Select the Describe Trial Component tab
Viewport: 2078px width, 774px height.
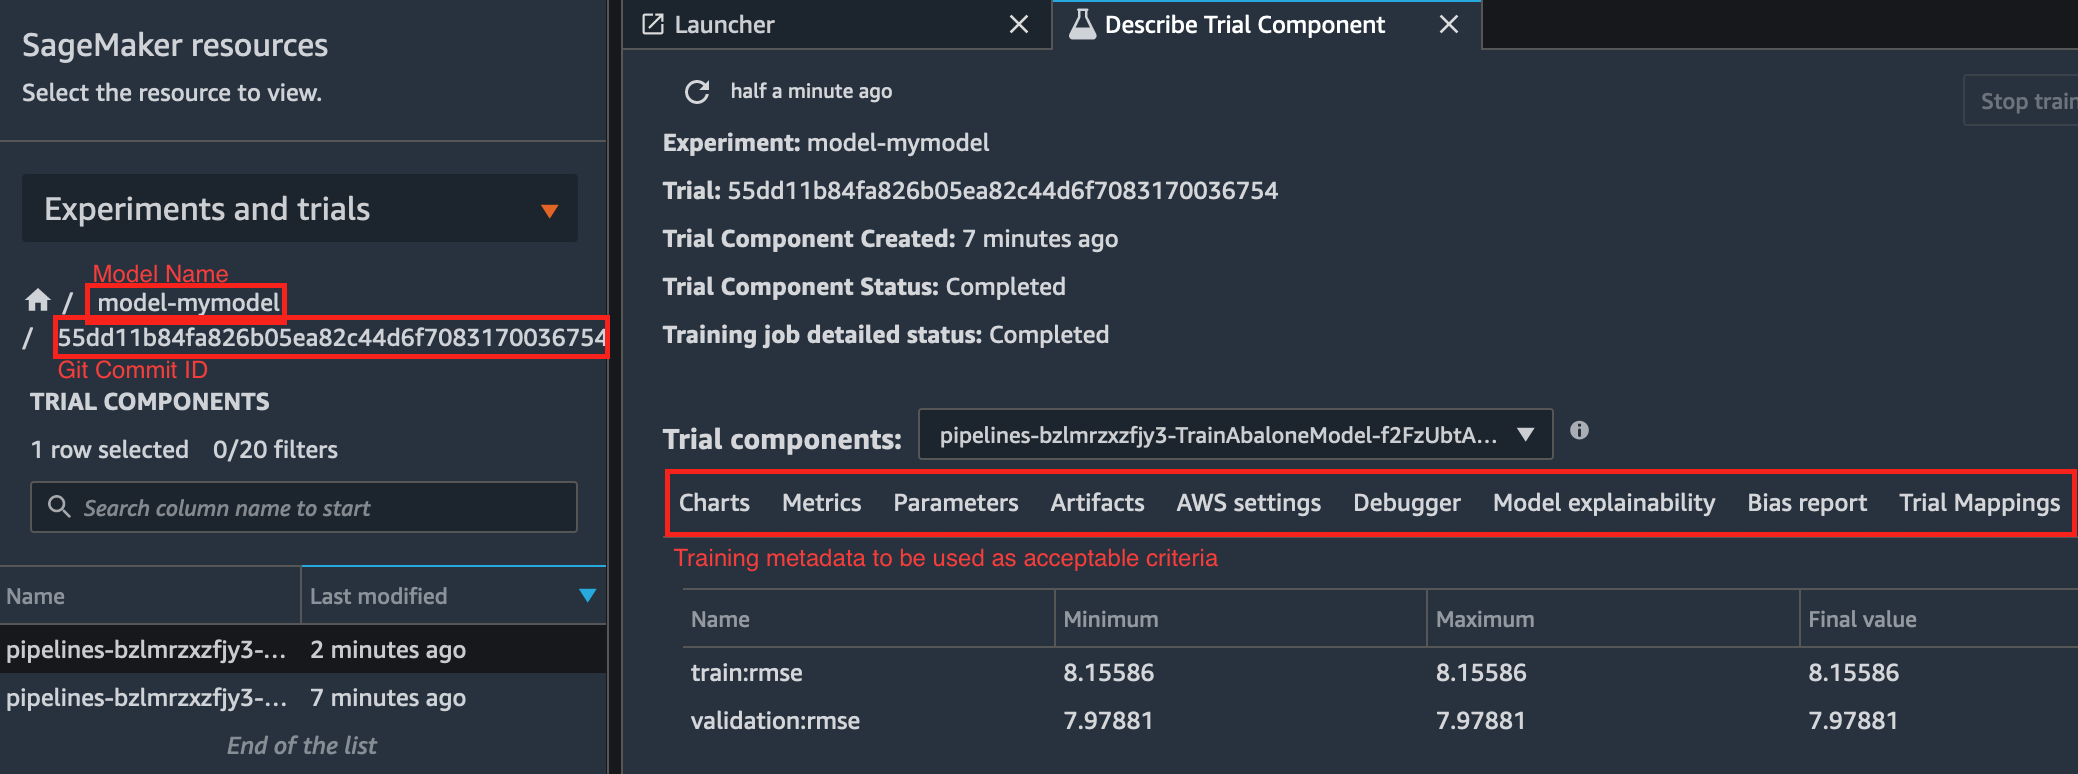(x=1266, y=24)
